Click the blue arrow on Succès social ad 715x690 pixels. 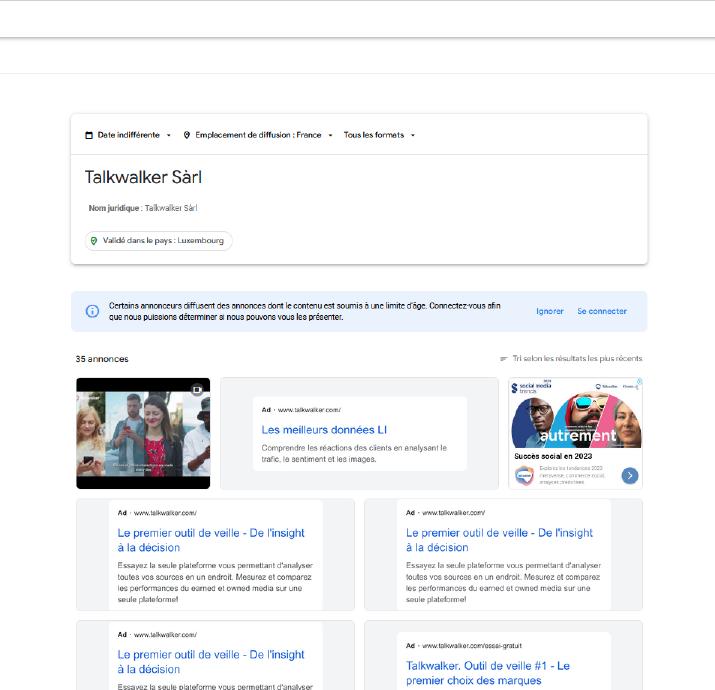pyautogui.click(x=630, y=475)
